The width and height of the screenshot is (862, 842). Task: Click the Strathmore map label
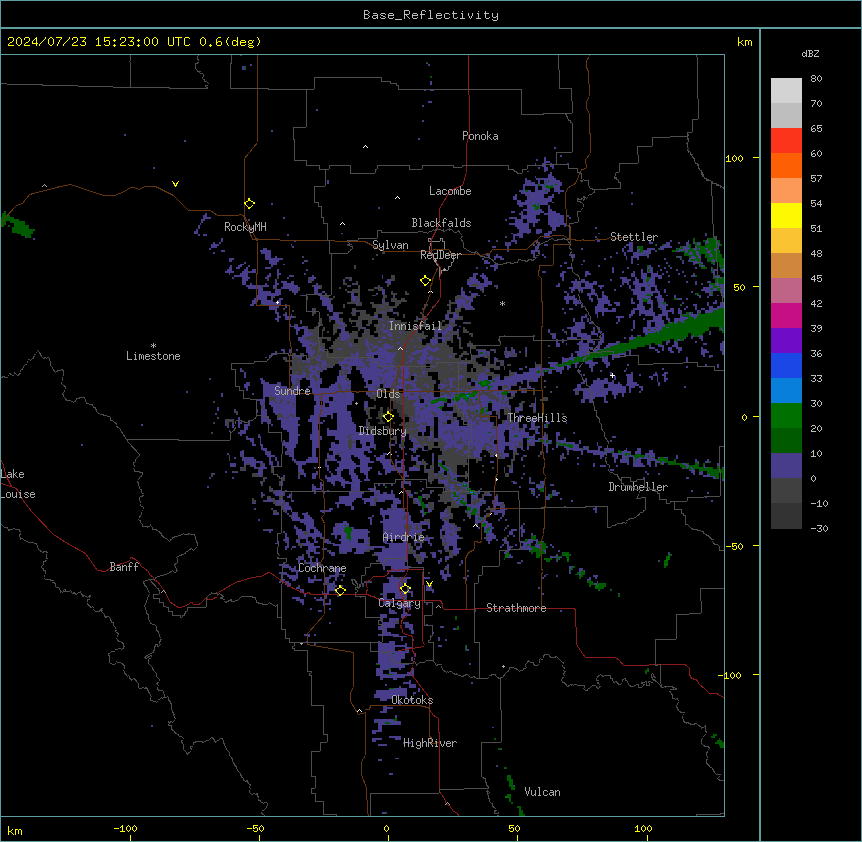pos(516,608)
